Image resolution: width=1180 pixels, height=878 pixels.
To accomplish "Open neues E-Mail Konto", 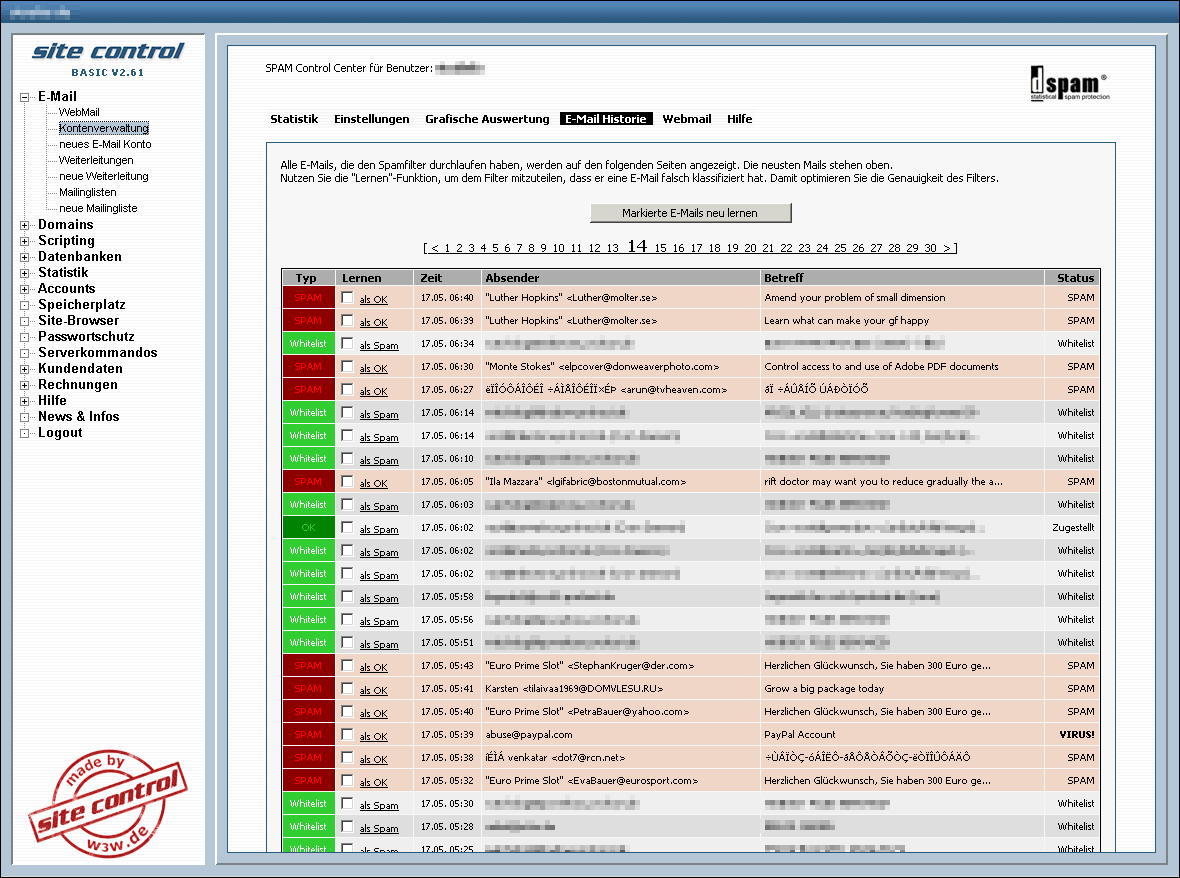I will (105, 144).
